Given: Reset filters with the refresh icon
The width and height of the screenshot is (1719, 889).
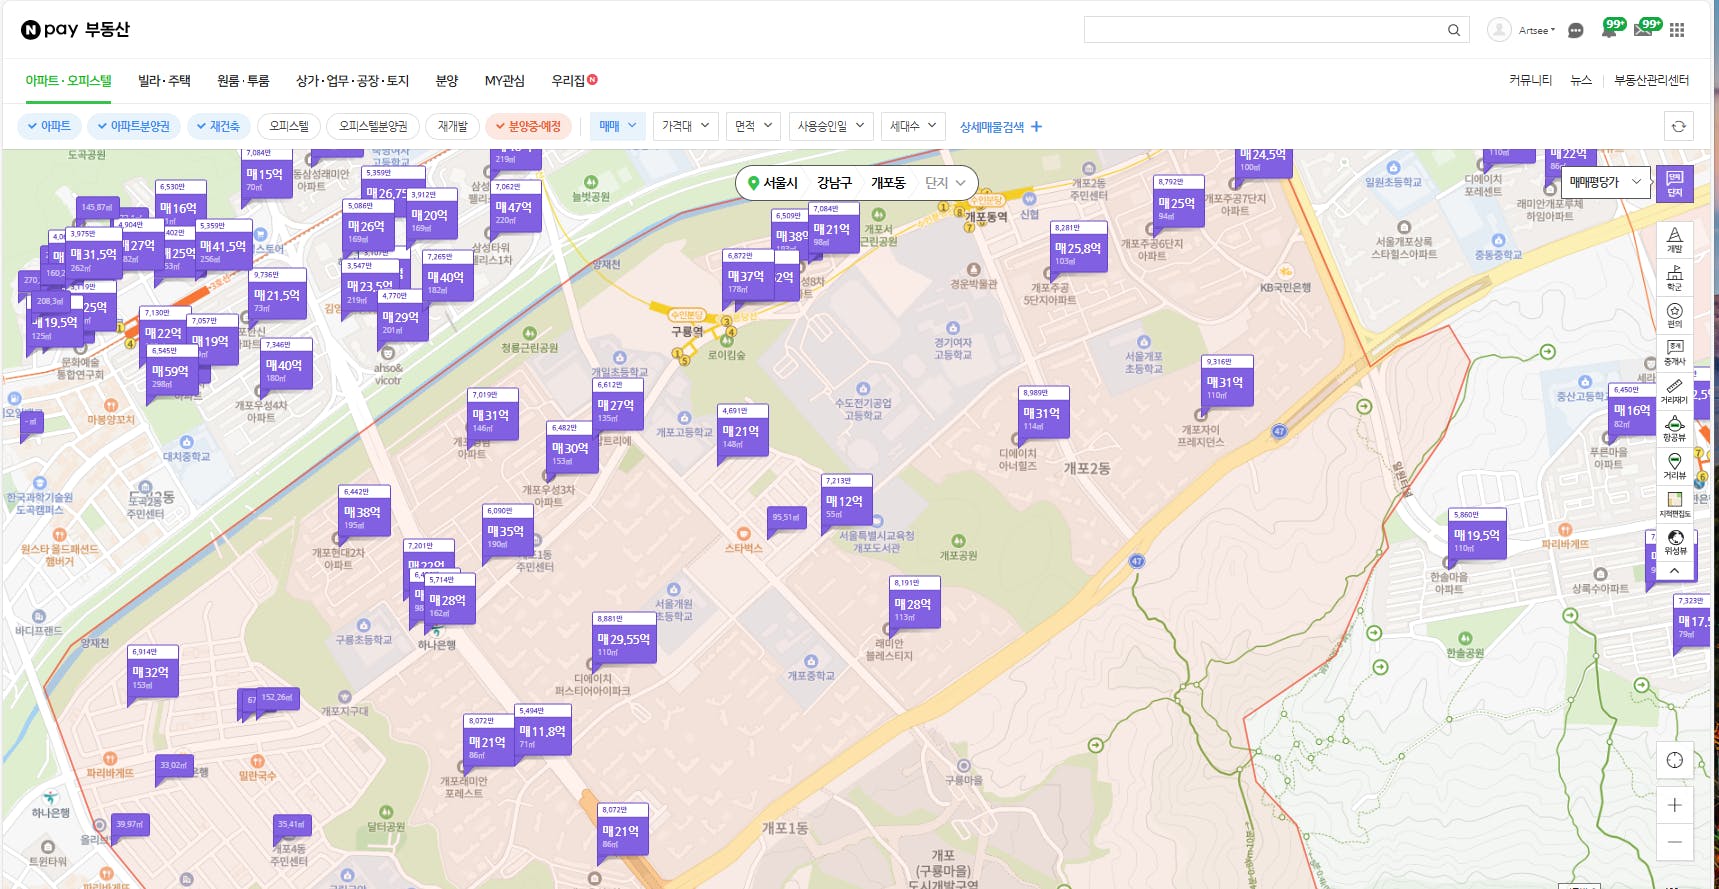Looking at the screenshot, I should pos(1679,127).
